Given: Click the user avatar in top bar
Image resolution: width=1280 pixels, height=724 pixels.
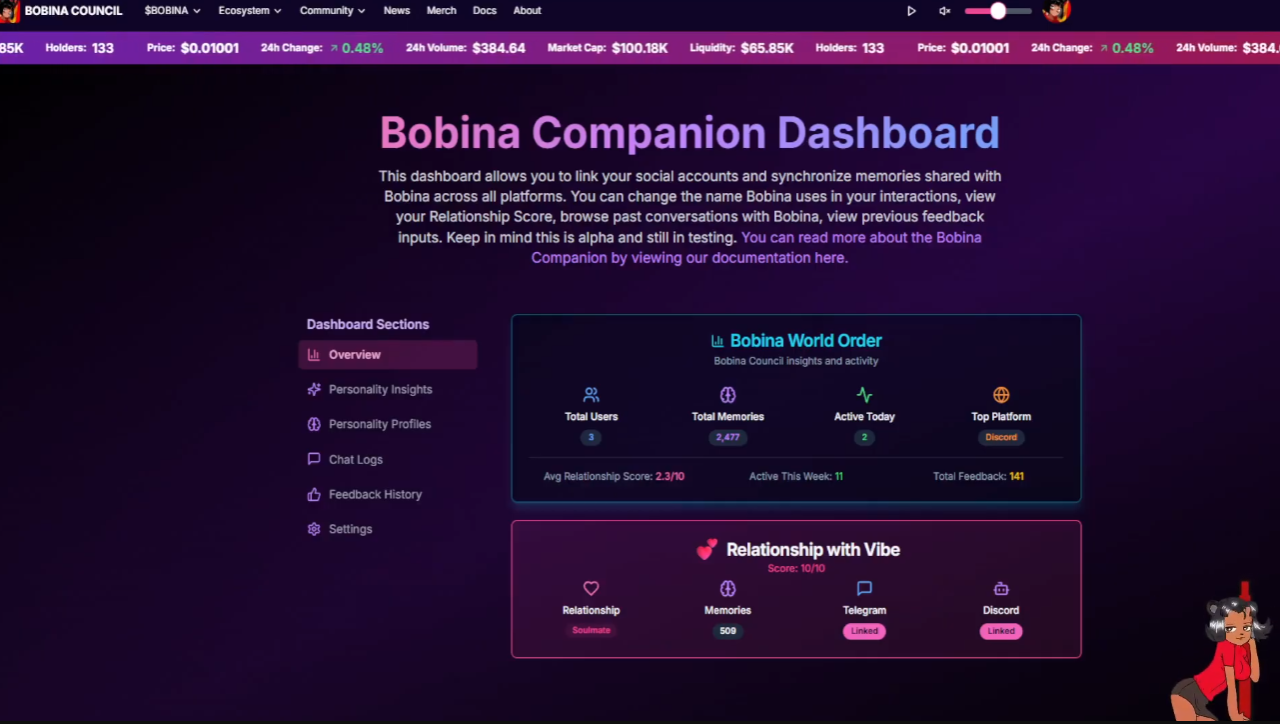Looking at the screenshot, I should [1056, 11].
